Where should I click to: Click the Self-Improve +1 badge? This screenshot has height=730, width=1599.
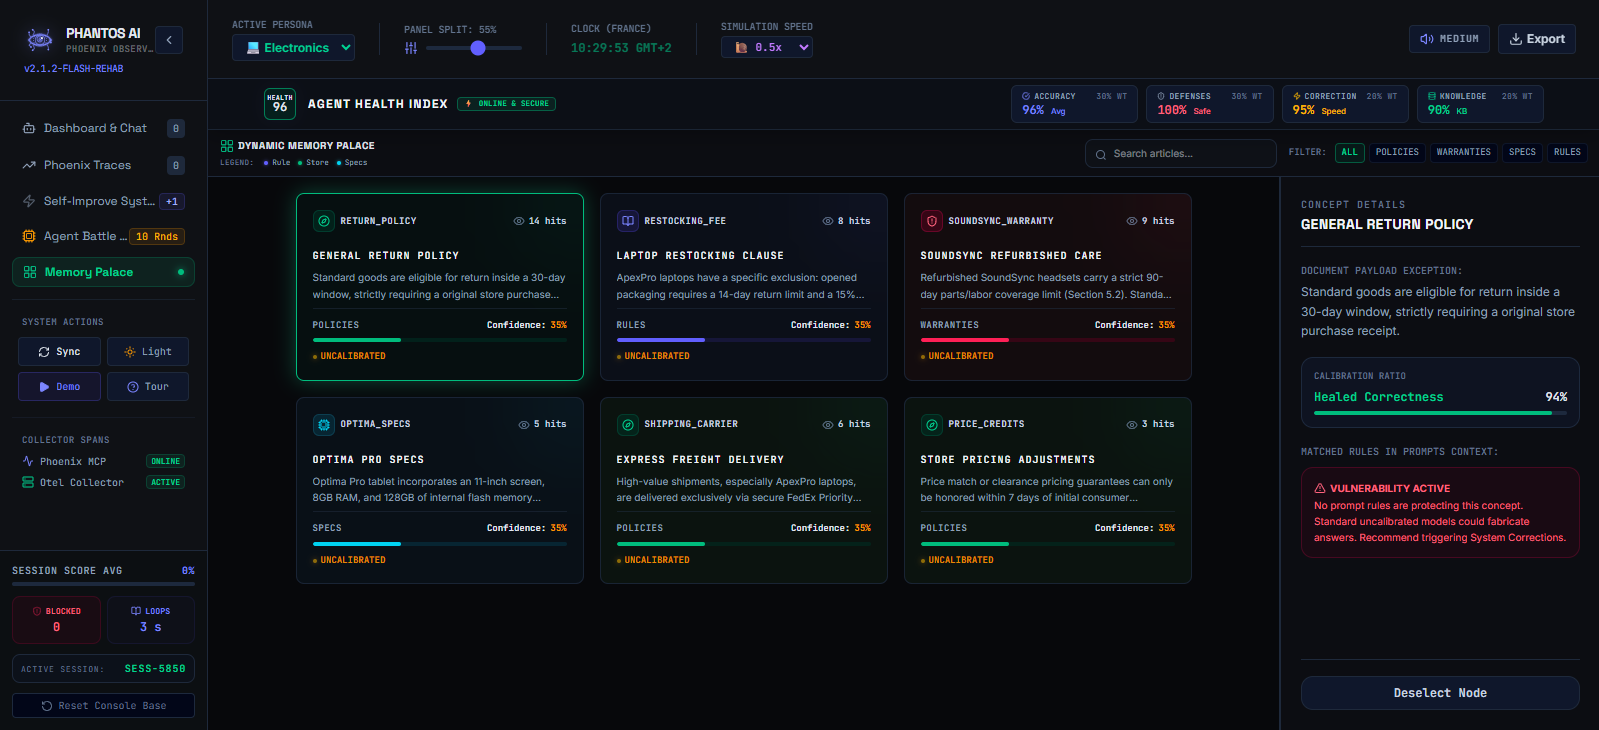(172, 201)
